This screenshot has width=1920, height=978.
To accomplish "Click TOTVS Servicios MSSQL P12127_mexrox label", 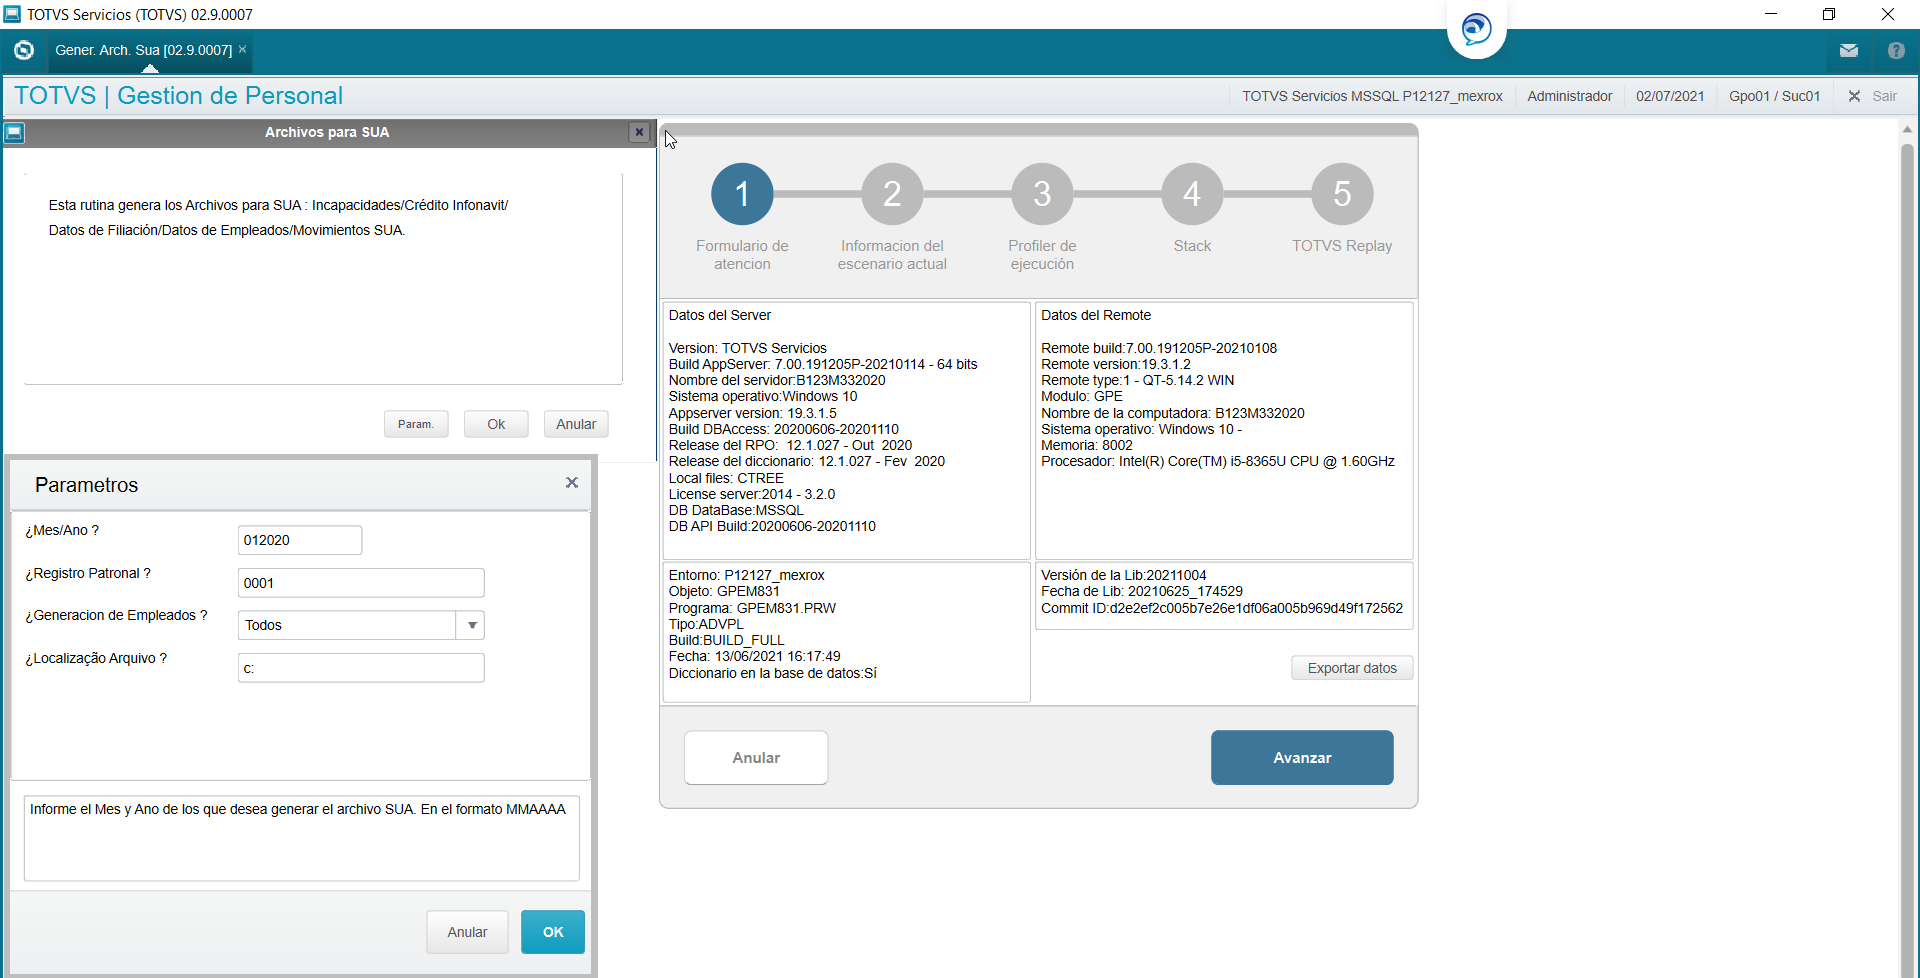I will [x=1372, y=96].
